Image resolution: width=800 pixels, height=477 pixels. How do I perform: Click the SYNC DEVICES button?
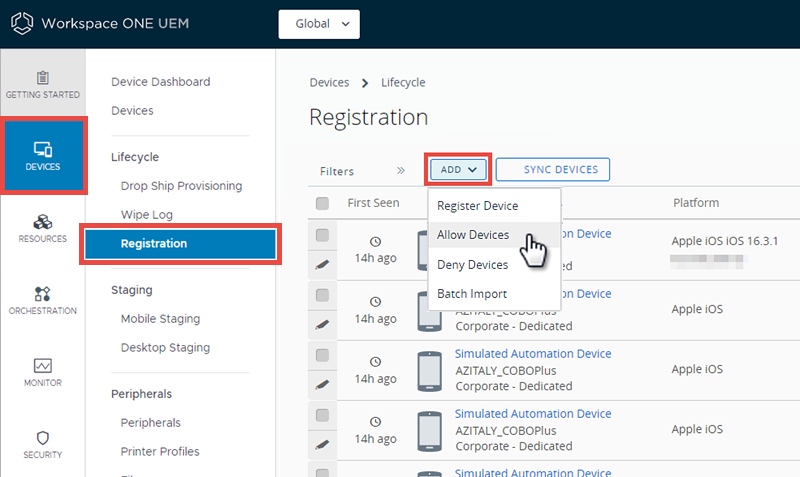click(553, 169)
